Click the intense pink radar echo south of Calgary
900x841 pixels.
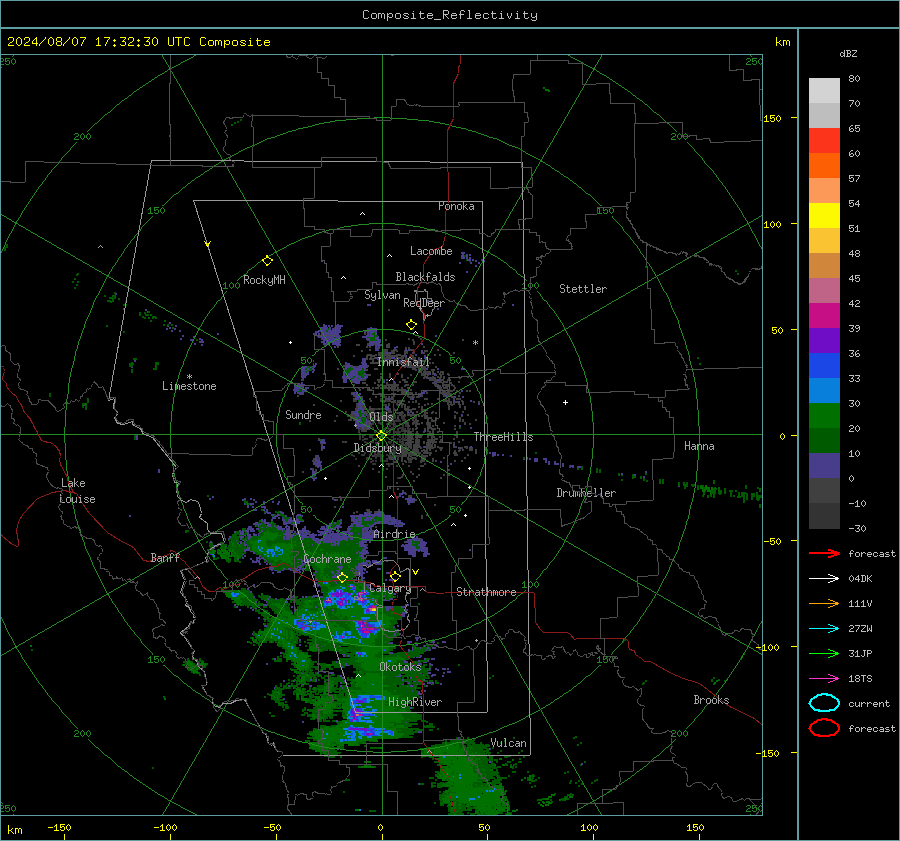tap(367, 626)
